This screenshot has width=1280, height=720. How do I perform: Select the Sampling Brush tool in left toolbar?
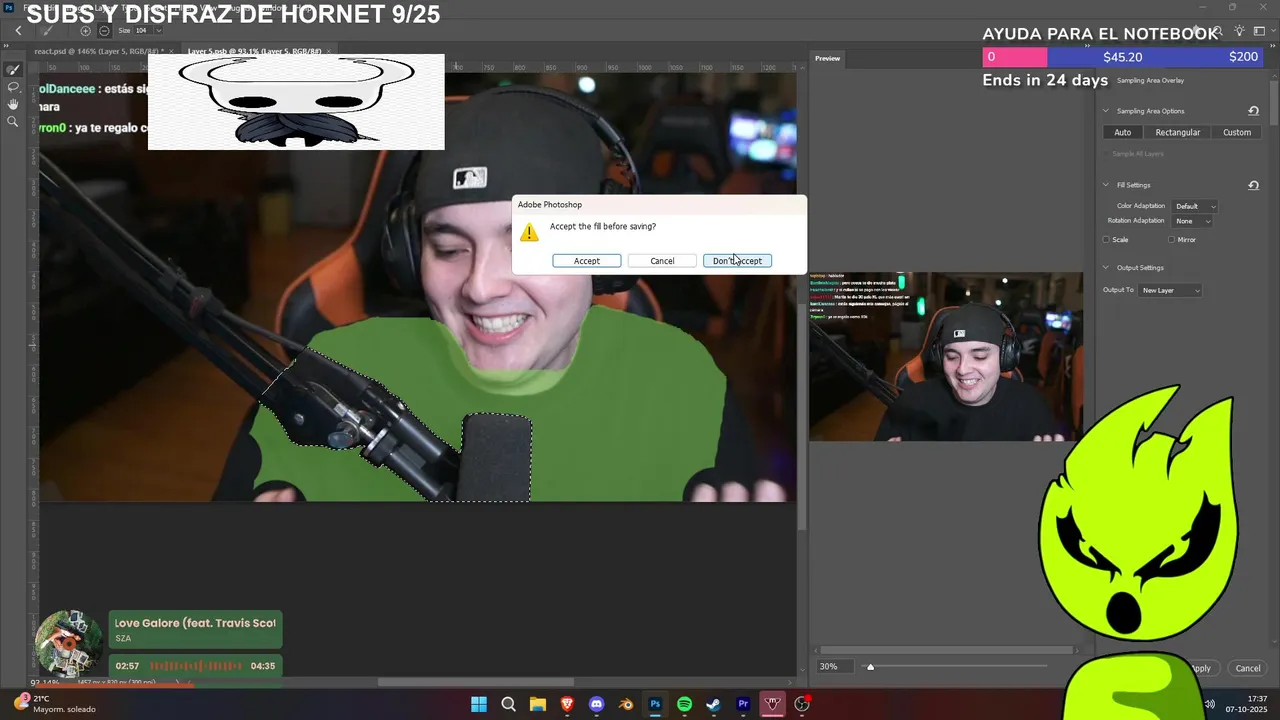(13, 70)
